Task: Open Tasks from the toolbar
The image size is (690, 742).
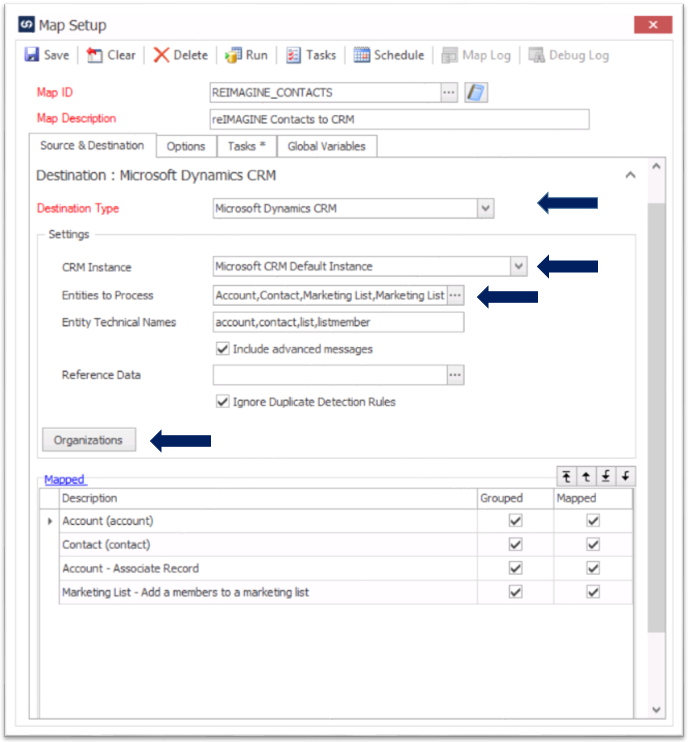Action: (x=311, y=55)
